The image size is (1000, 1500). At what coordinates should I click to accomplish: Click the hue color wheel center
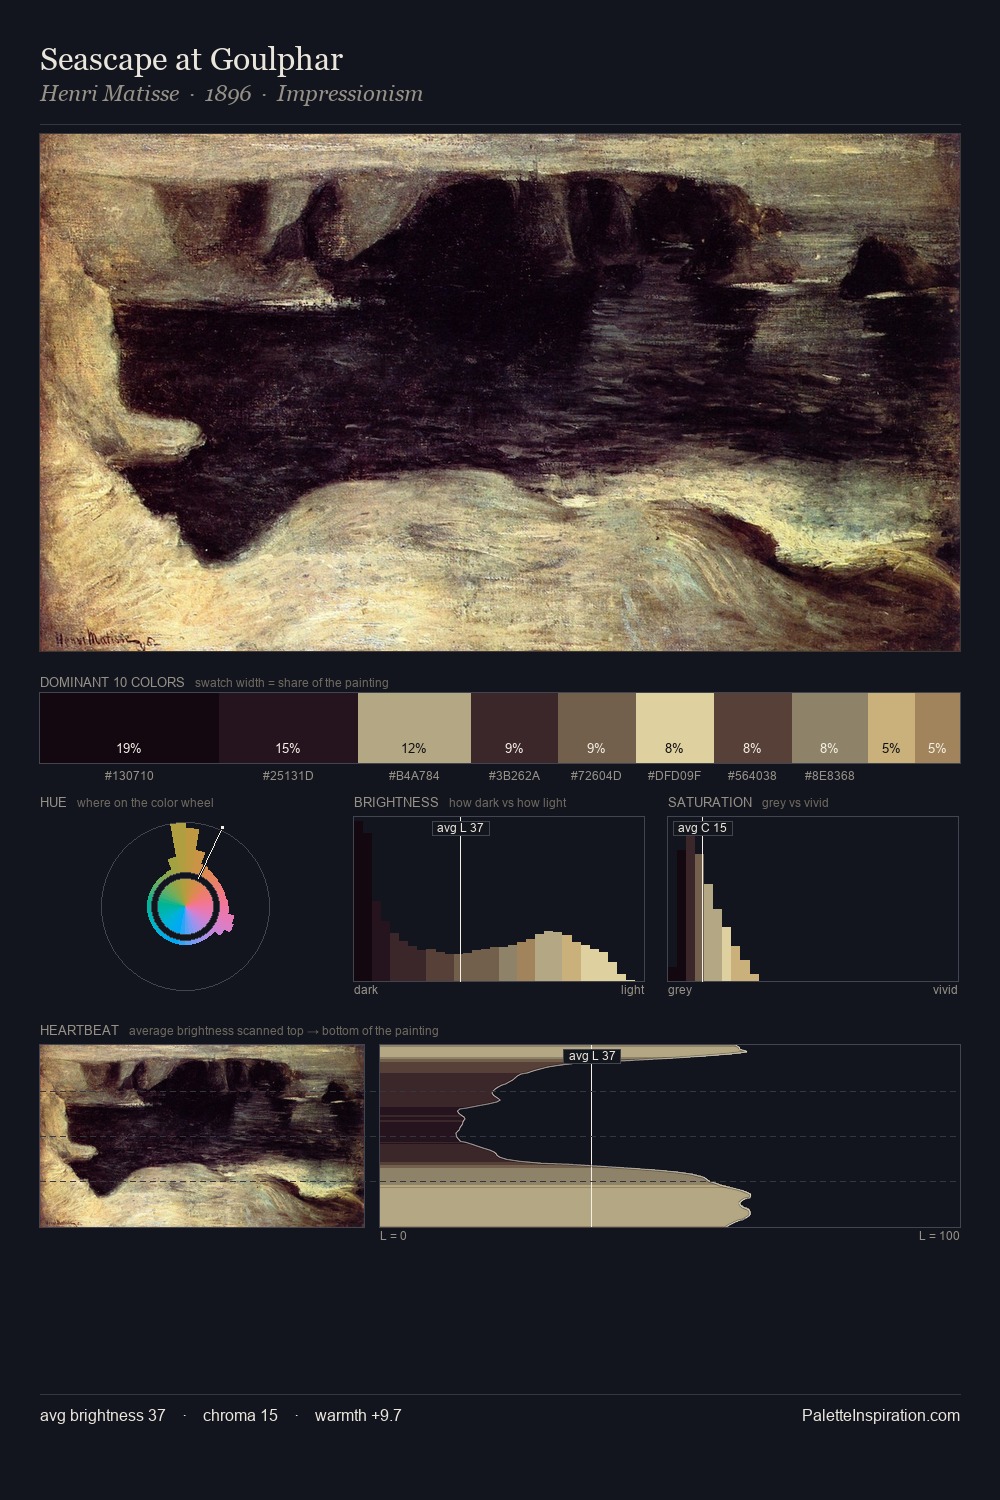tap(185, 907)
